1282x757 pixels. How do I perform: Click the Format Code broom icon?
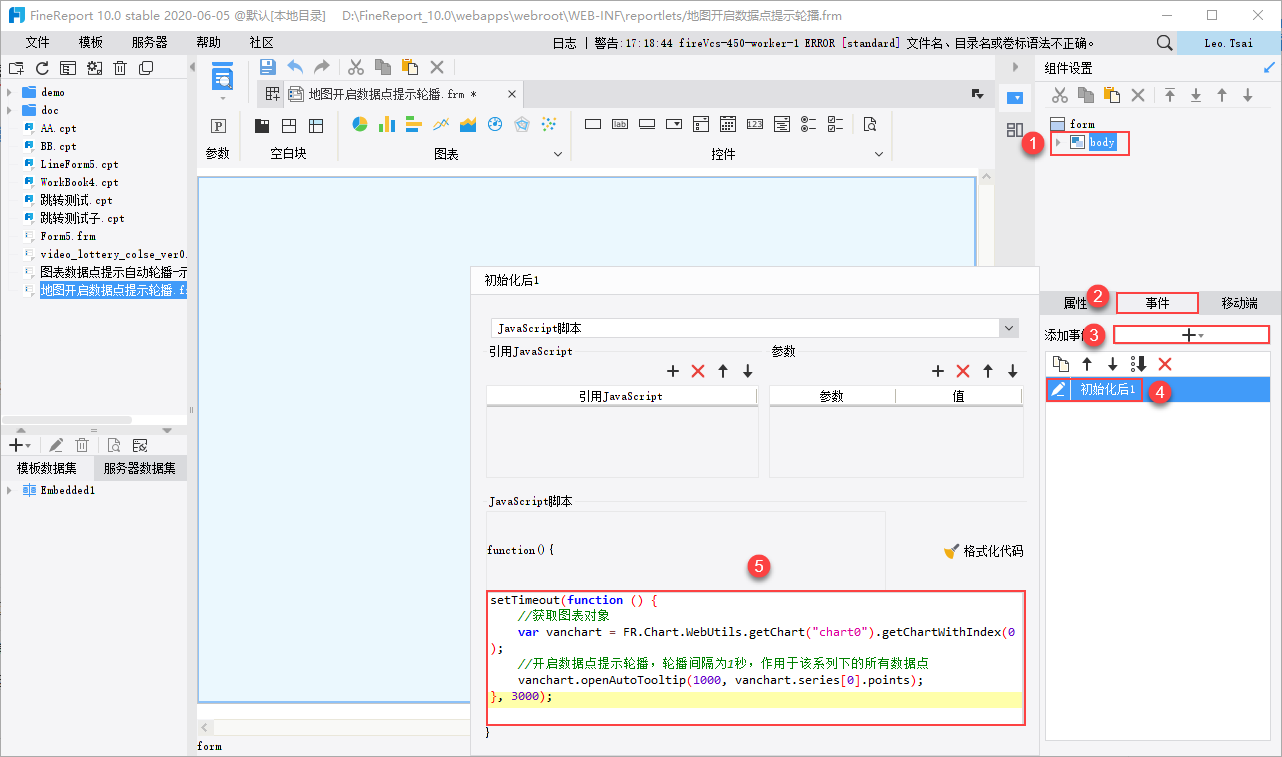click(952, 551)
